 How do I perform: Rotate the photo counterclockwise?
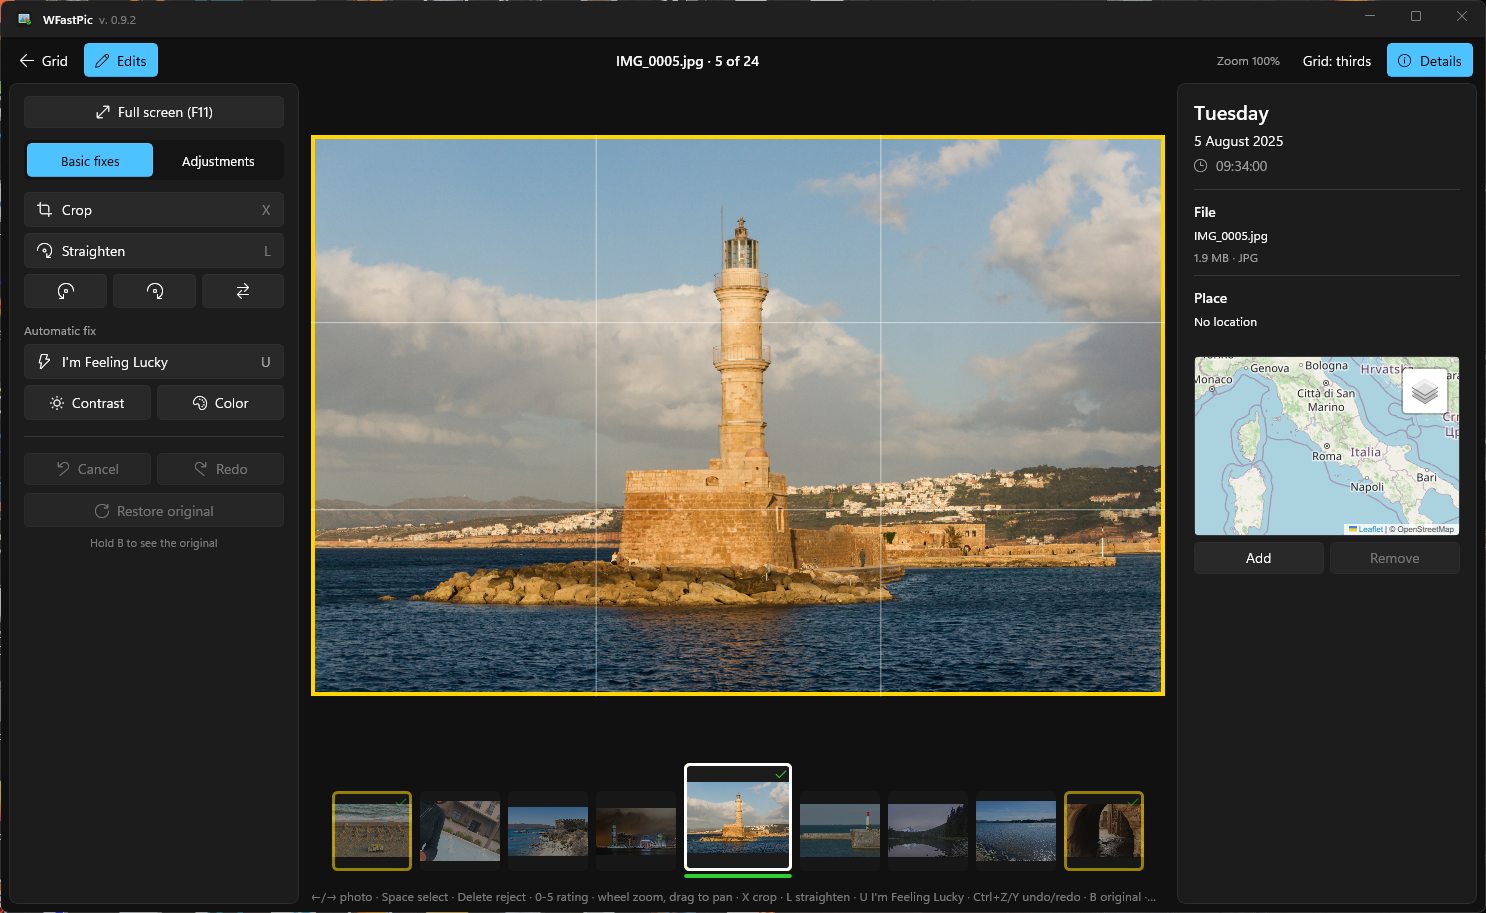tap(65, 291)
